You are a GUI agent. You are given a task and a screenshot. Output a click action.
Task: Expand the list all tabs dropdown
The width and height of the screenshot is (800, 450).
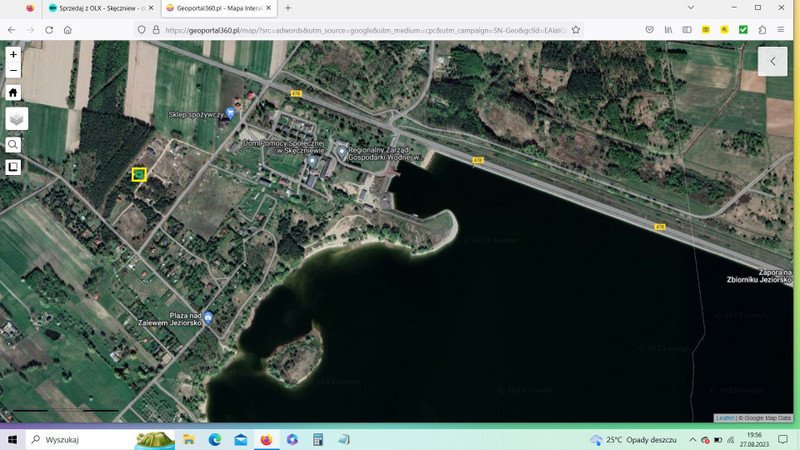point(690,8)
